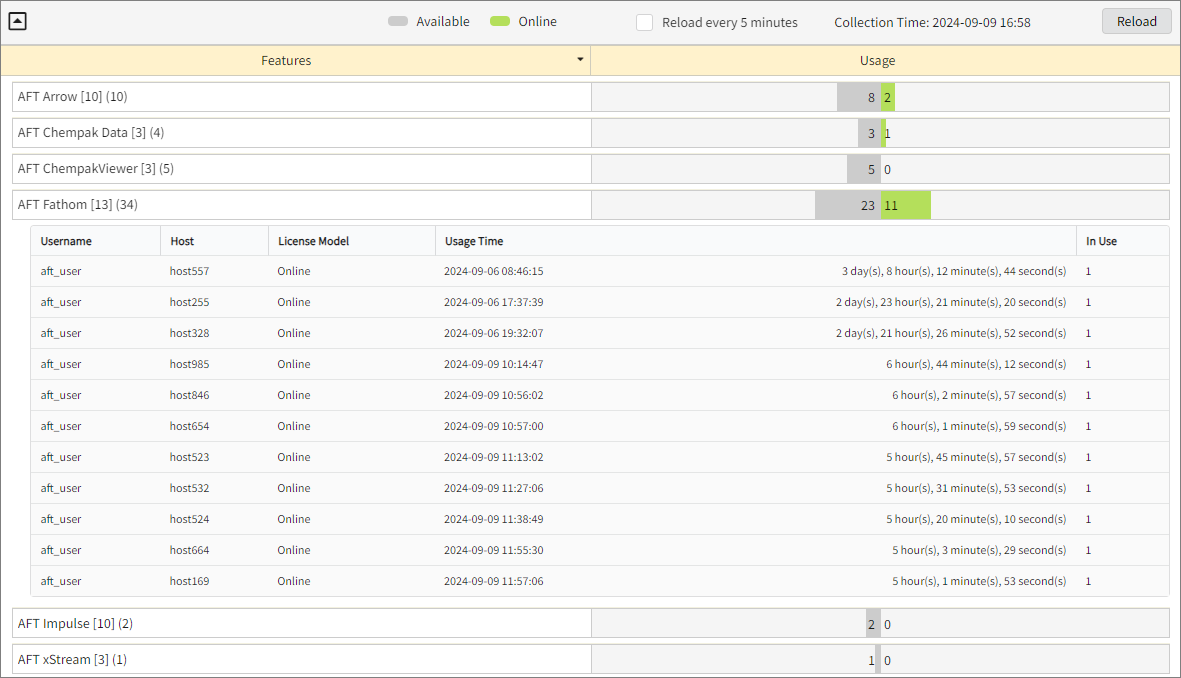Click the Online legend indicator
1181x678 pixels.
point(498,20)
